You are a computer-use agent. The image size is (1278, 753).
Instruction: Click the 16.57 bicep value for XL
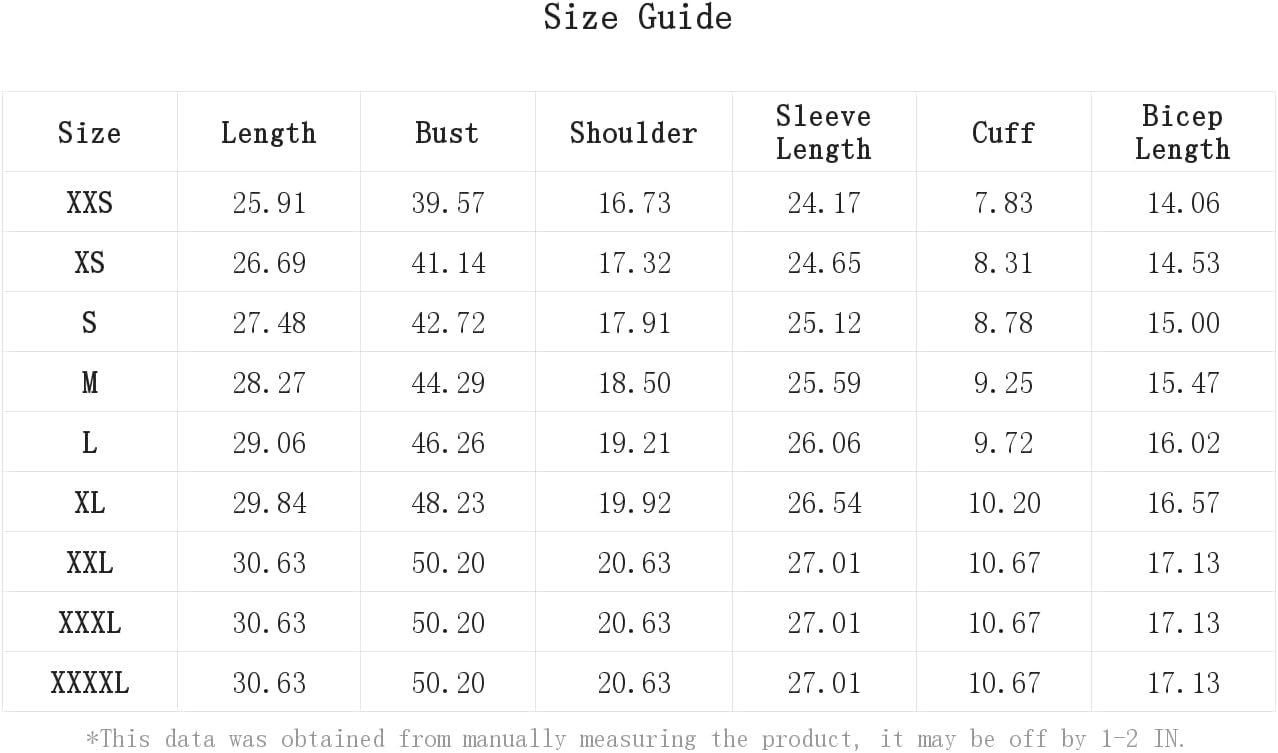coord(1183,503)
